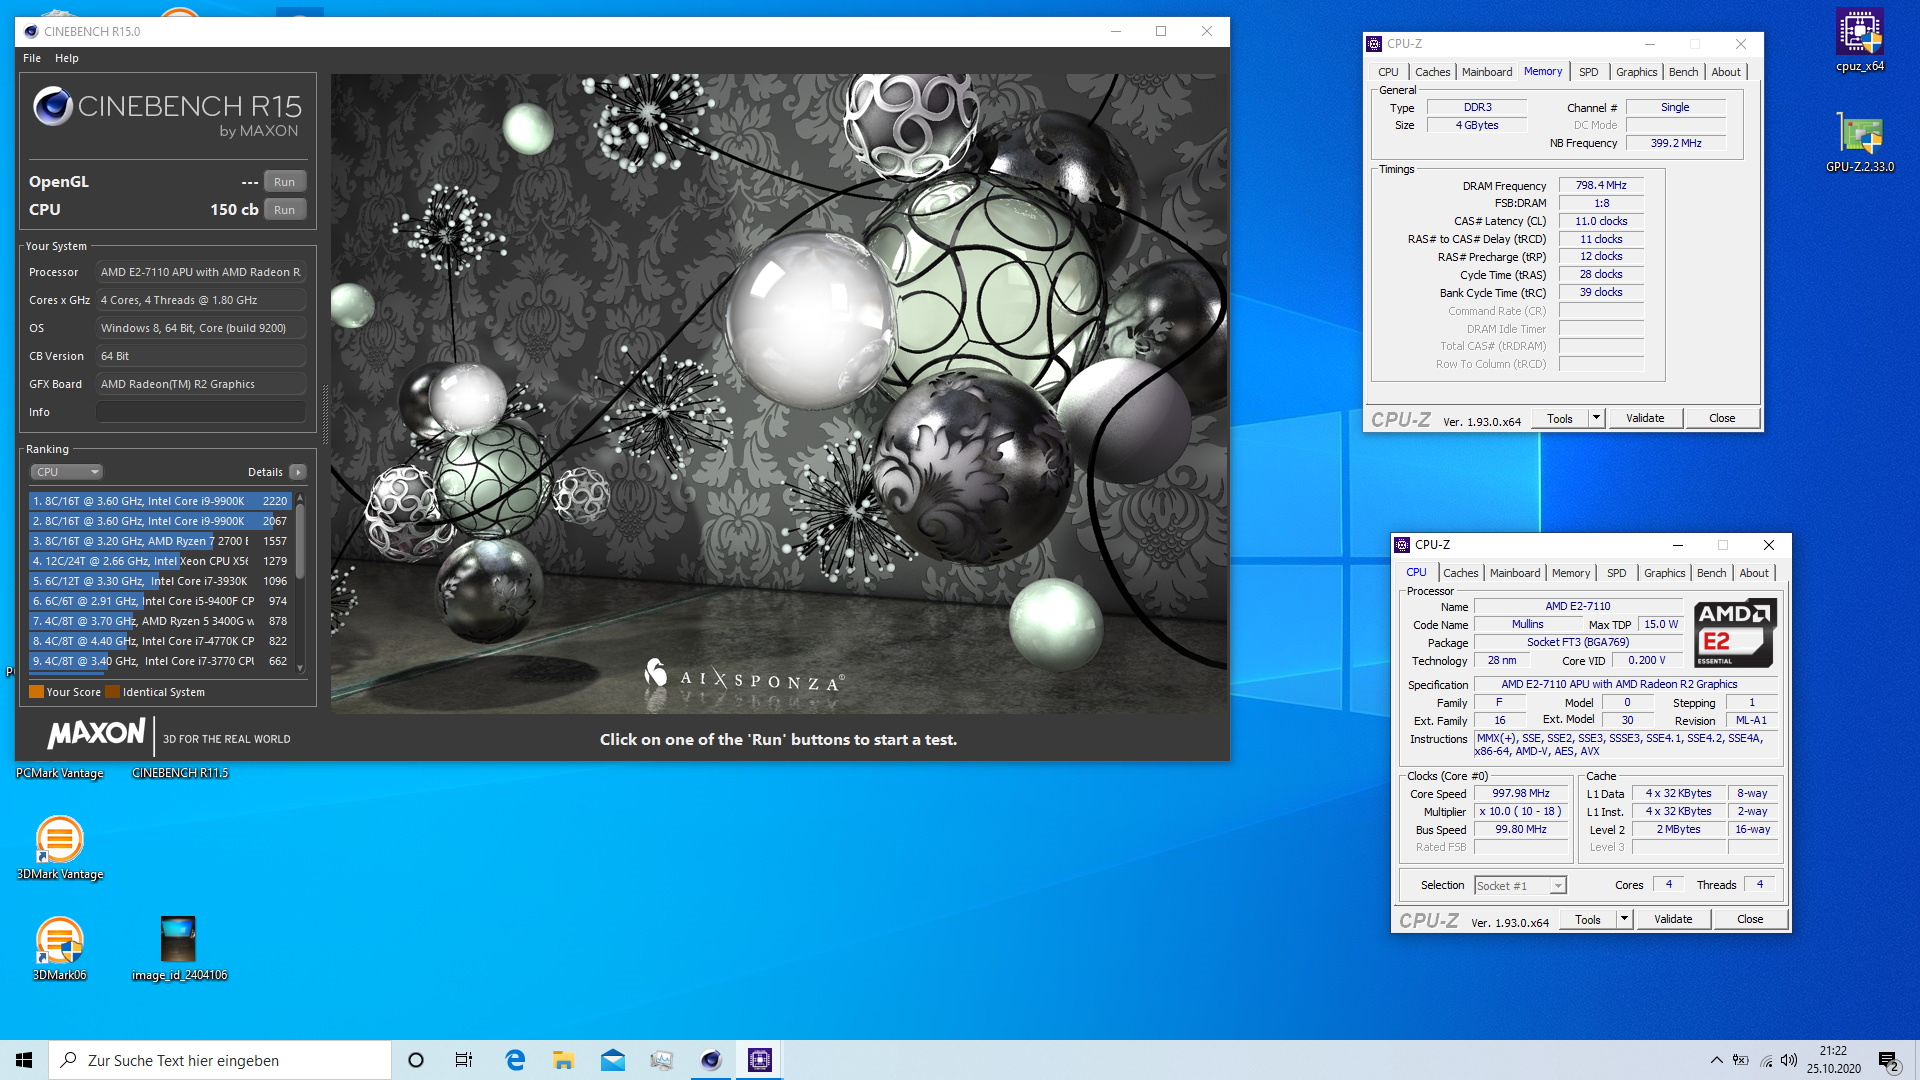The width and height of the screenshot is (1920, 1080).
Task: Open Cinebench Help menu
Action: click(x=66, y=58)
